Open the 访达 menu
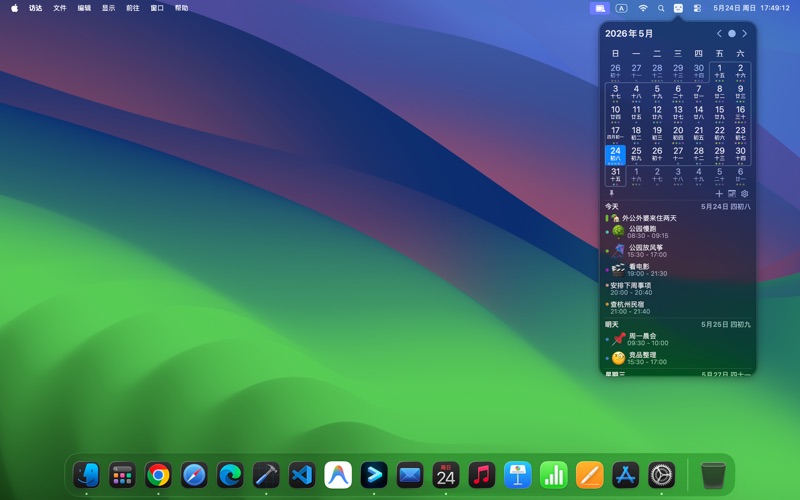 click(x=36, y=8)
